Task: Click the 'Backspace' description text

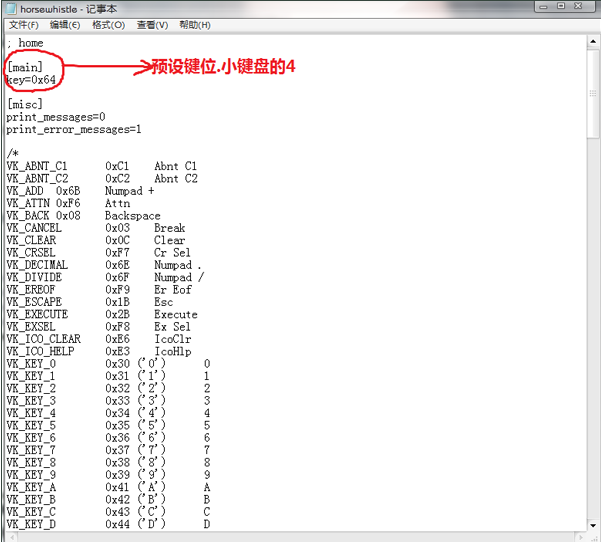Action: pos(133,216)
